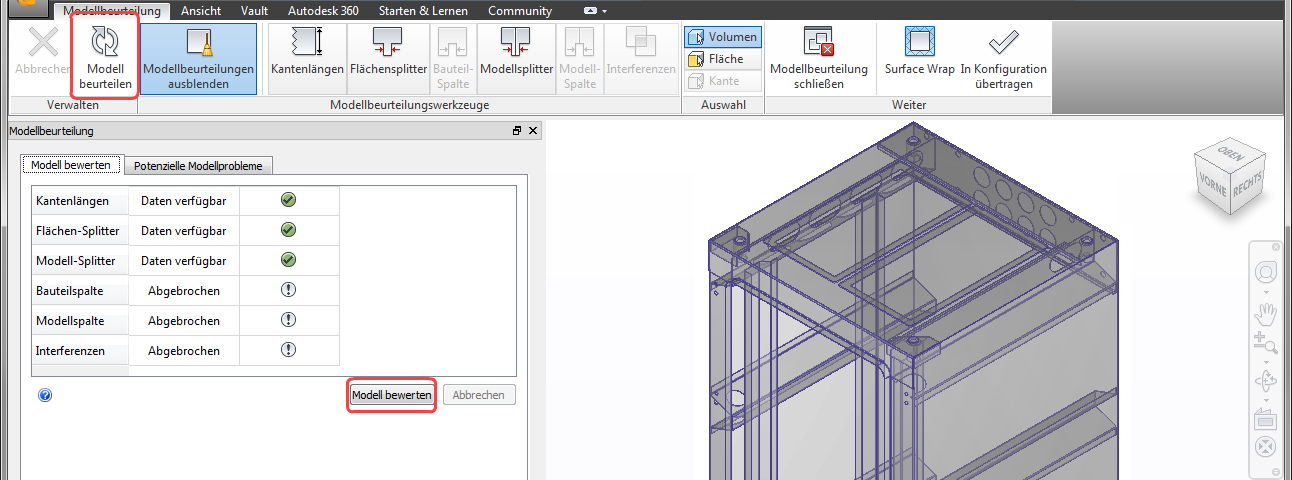This screenshot has height=480, width=1292.
Task: Click the ViewCube RECHTS face
Action: [x=1250, y=186]
